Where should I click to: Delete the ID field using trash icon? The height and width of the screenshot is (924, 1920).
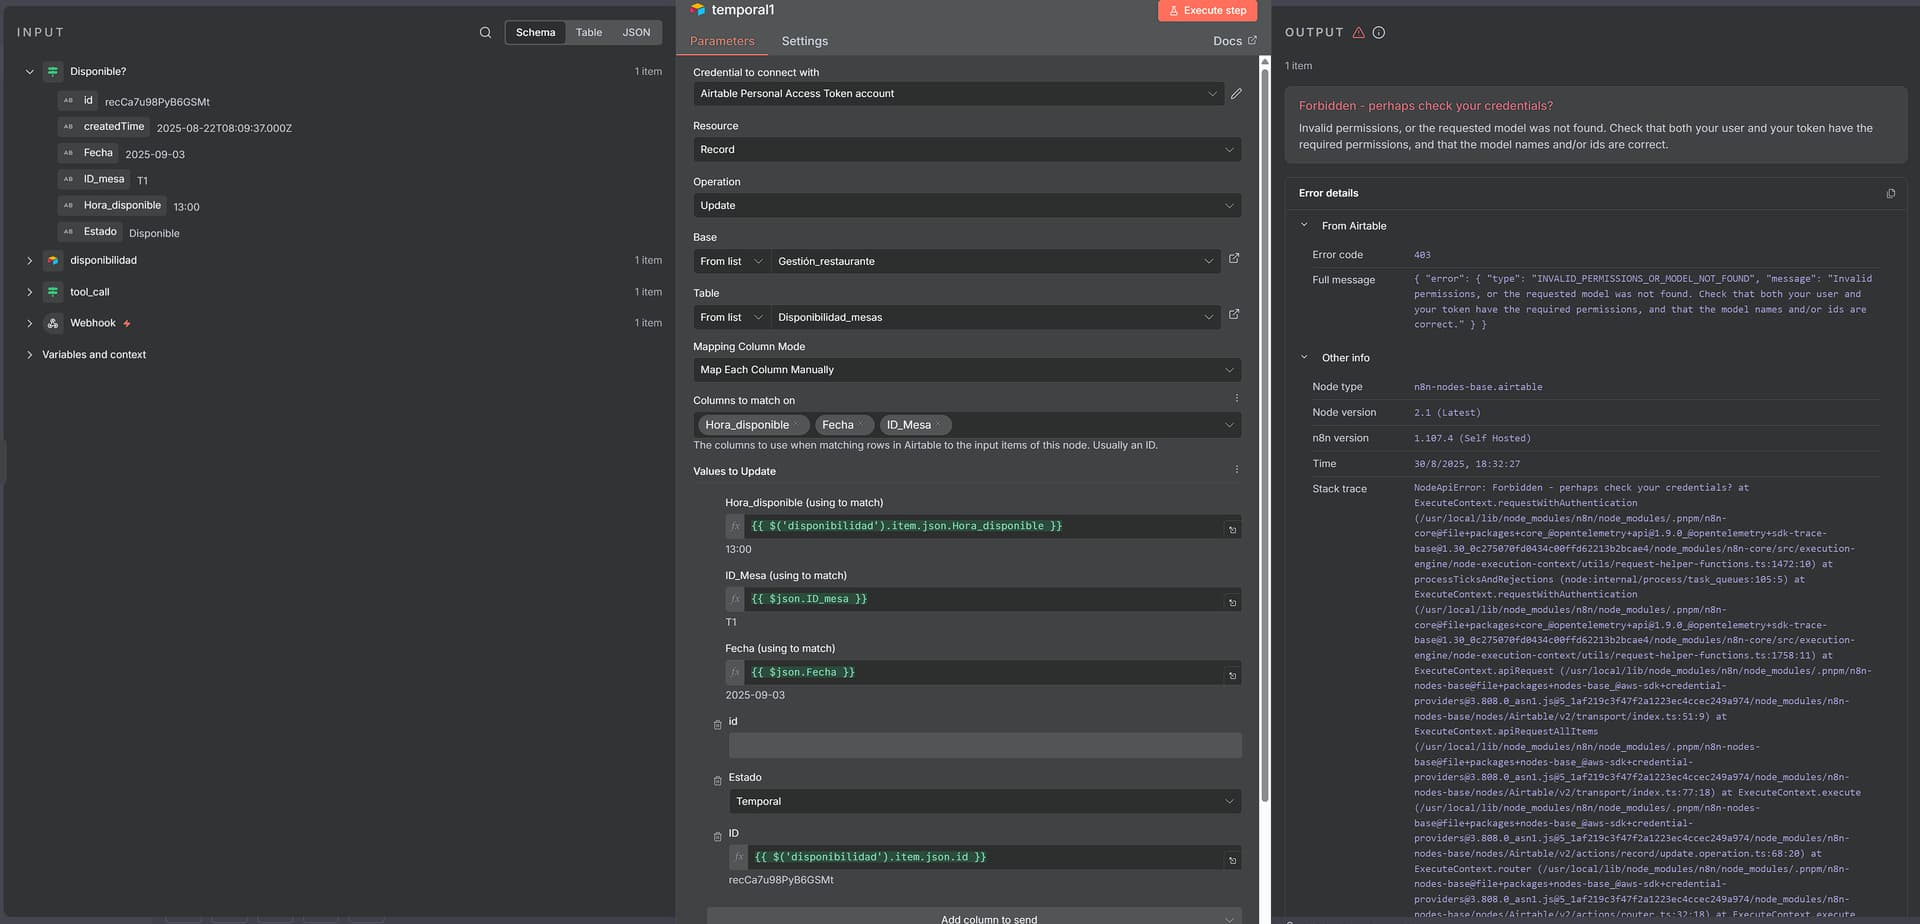pos(717,837)
